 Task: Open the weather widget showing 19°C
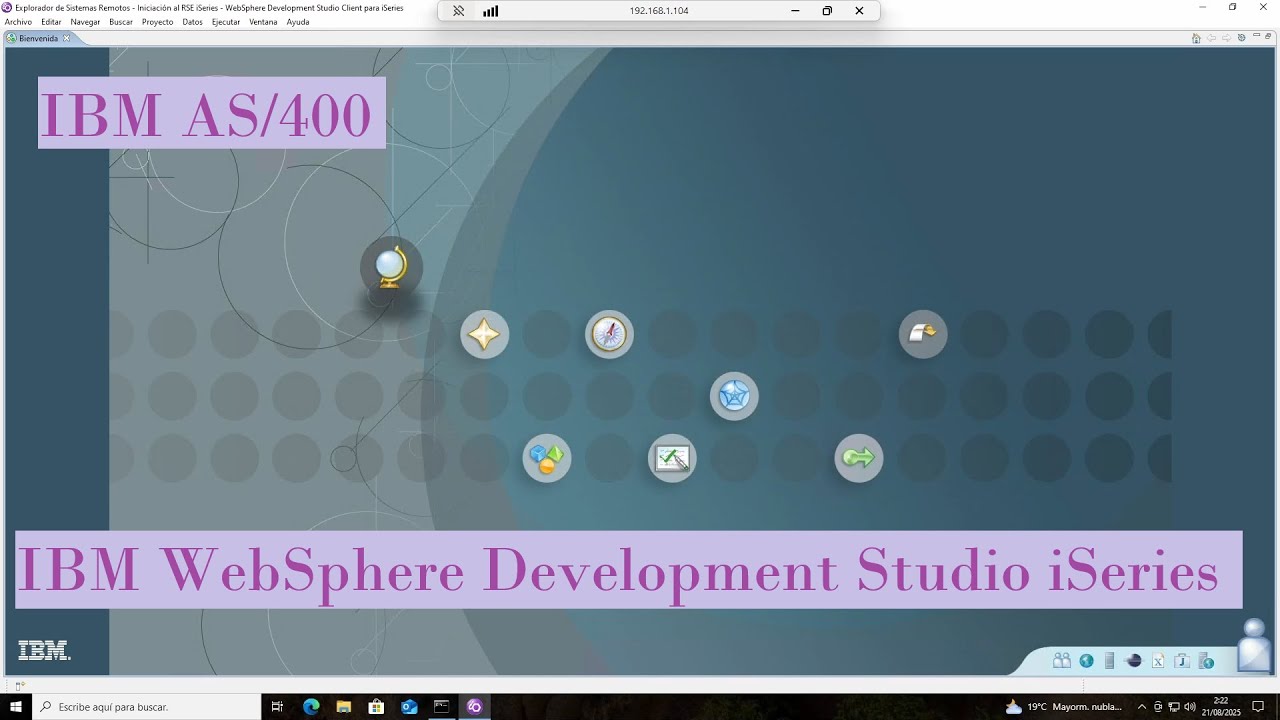point(1063,707)
